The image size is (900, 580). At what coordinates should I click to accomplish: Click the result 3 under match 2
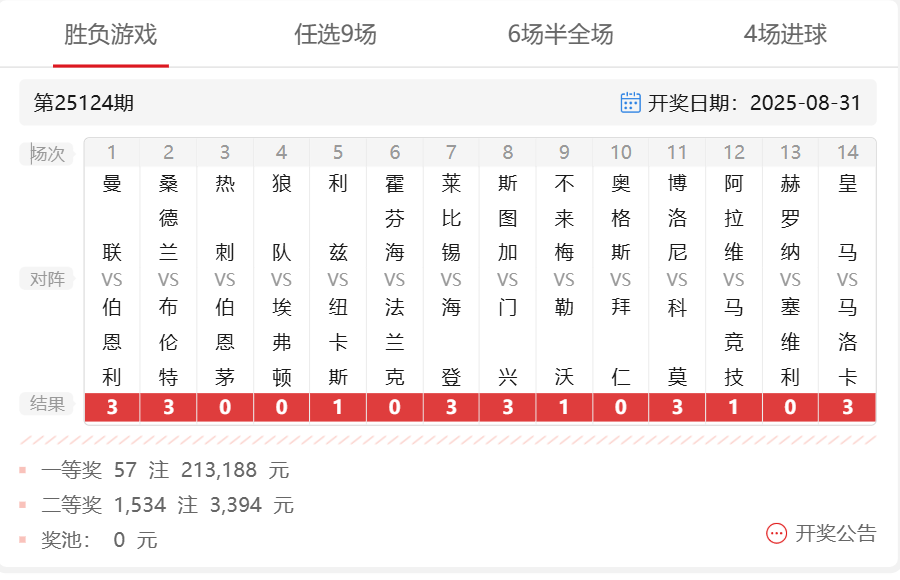pos(168,407)
